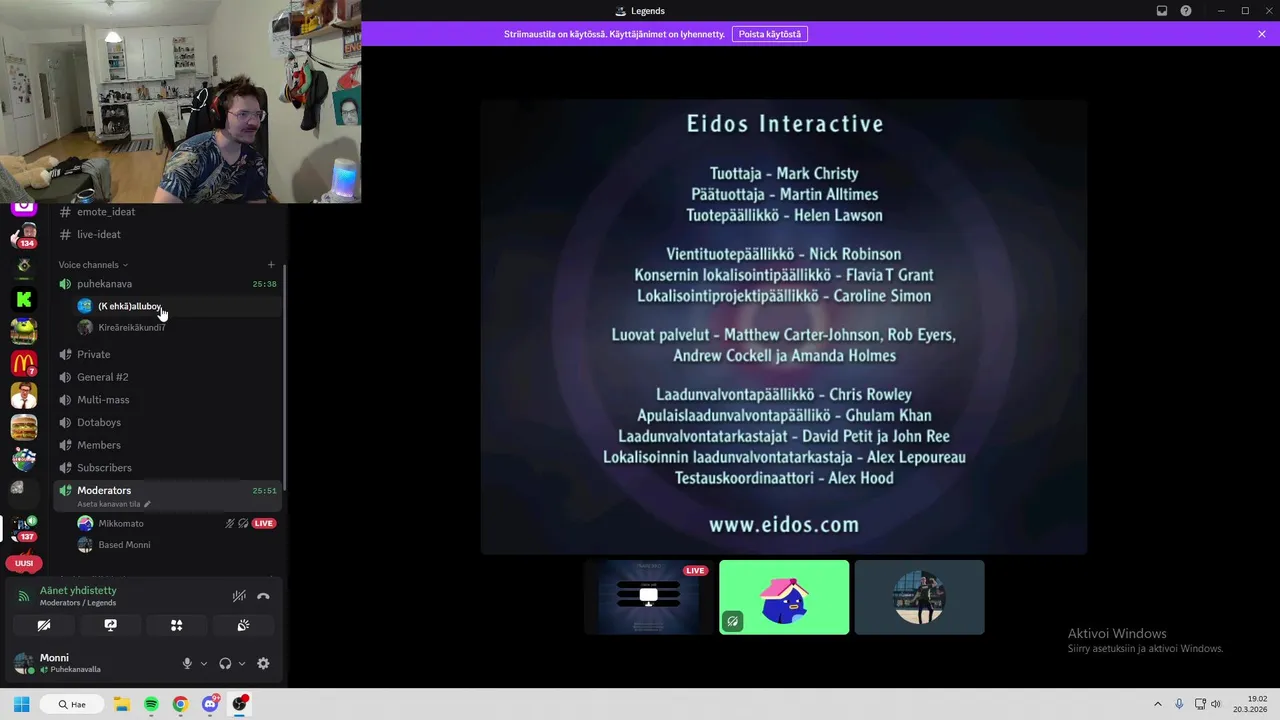1280x720 pixels.
Task: Open Äänet yhdistetty connection info
Action: (x=78, y=591)
